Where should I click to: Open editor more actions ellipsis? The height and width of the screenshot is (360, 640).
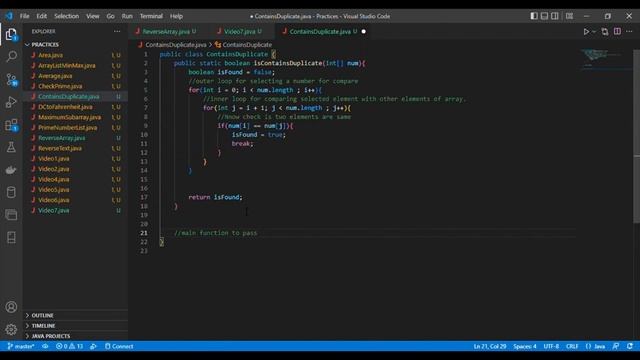[x=629, y=31]
